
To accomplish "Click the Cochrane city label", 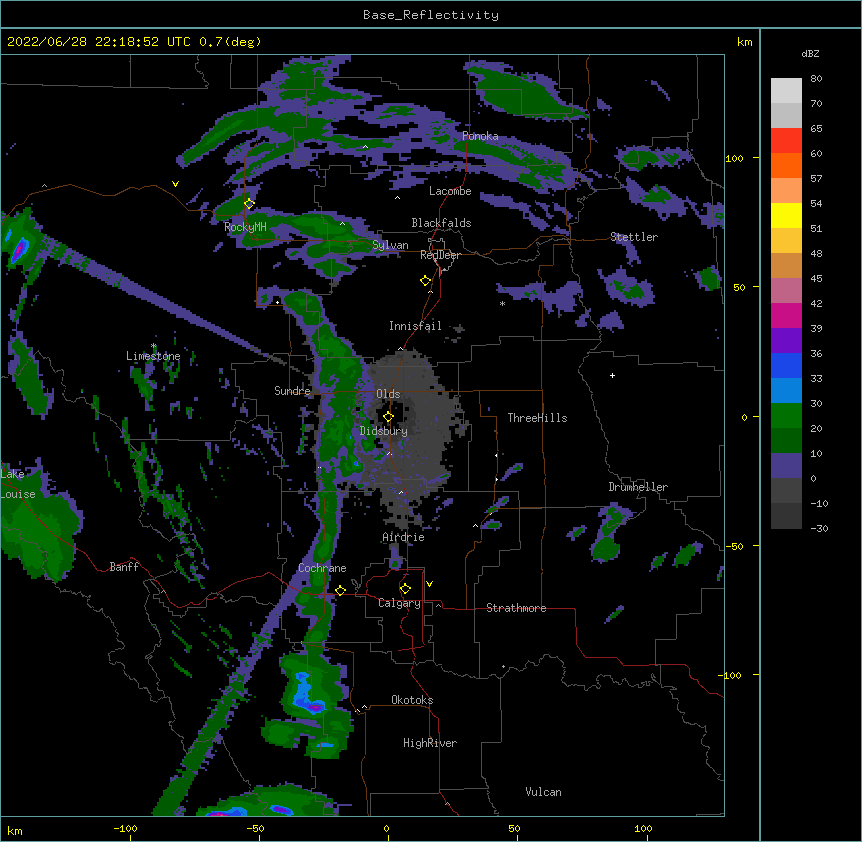I will point(322,568).
